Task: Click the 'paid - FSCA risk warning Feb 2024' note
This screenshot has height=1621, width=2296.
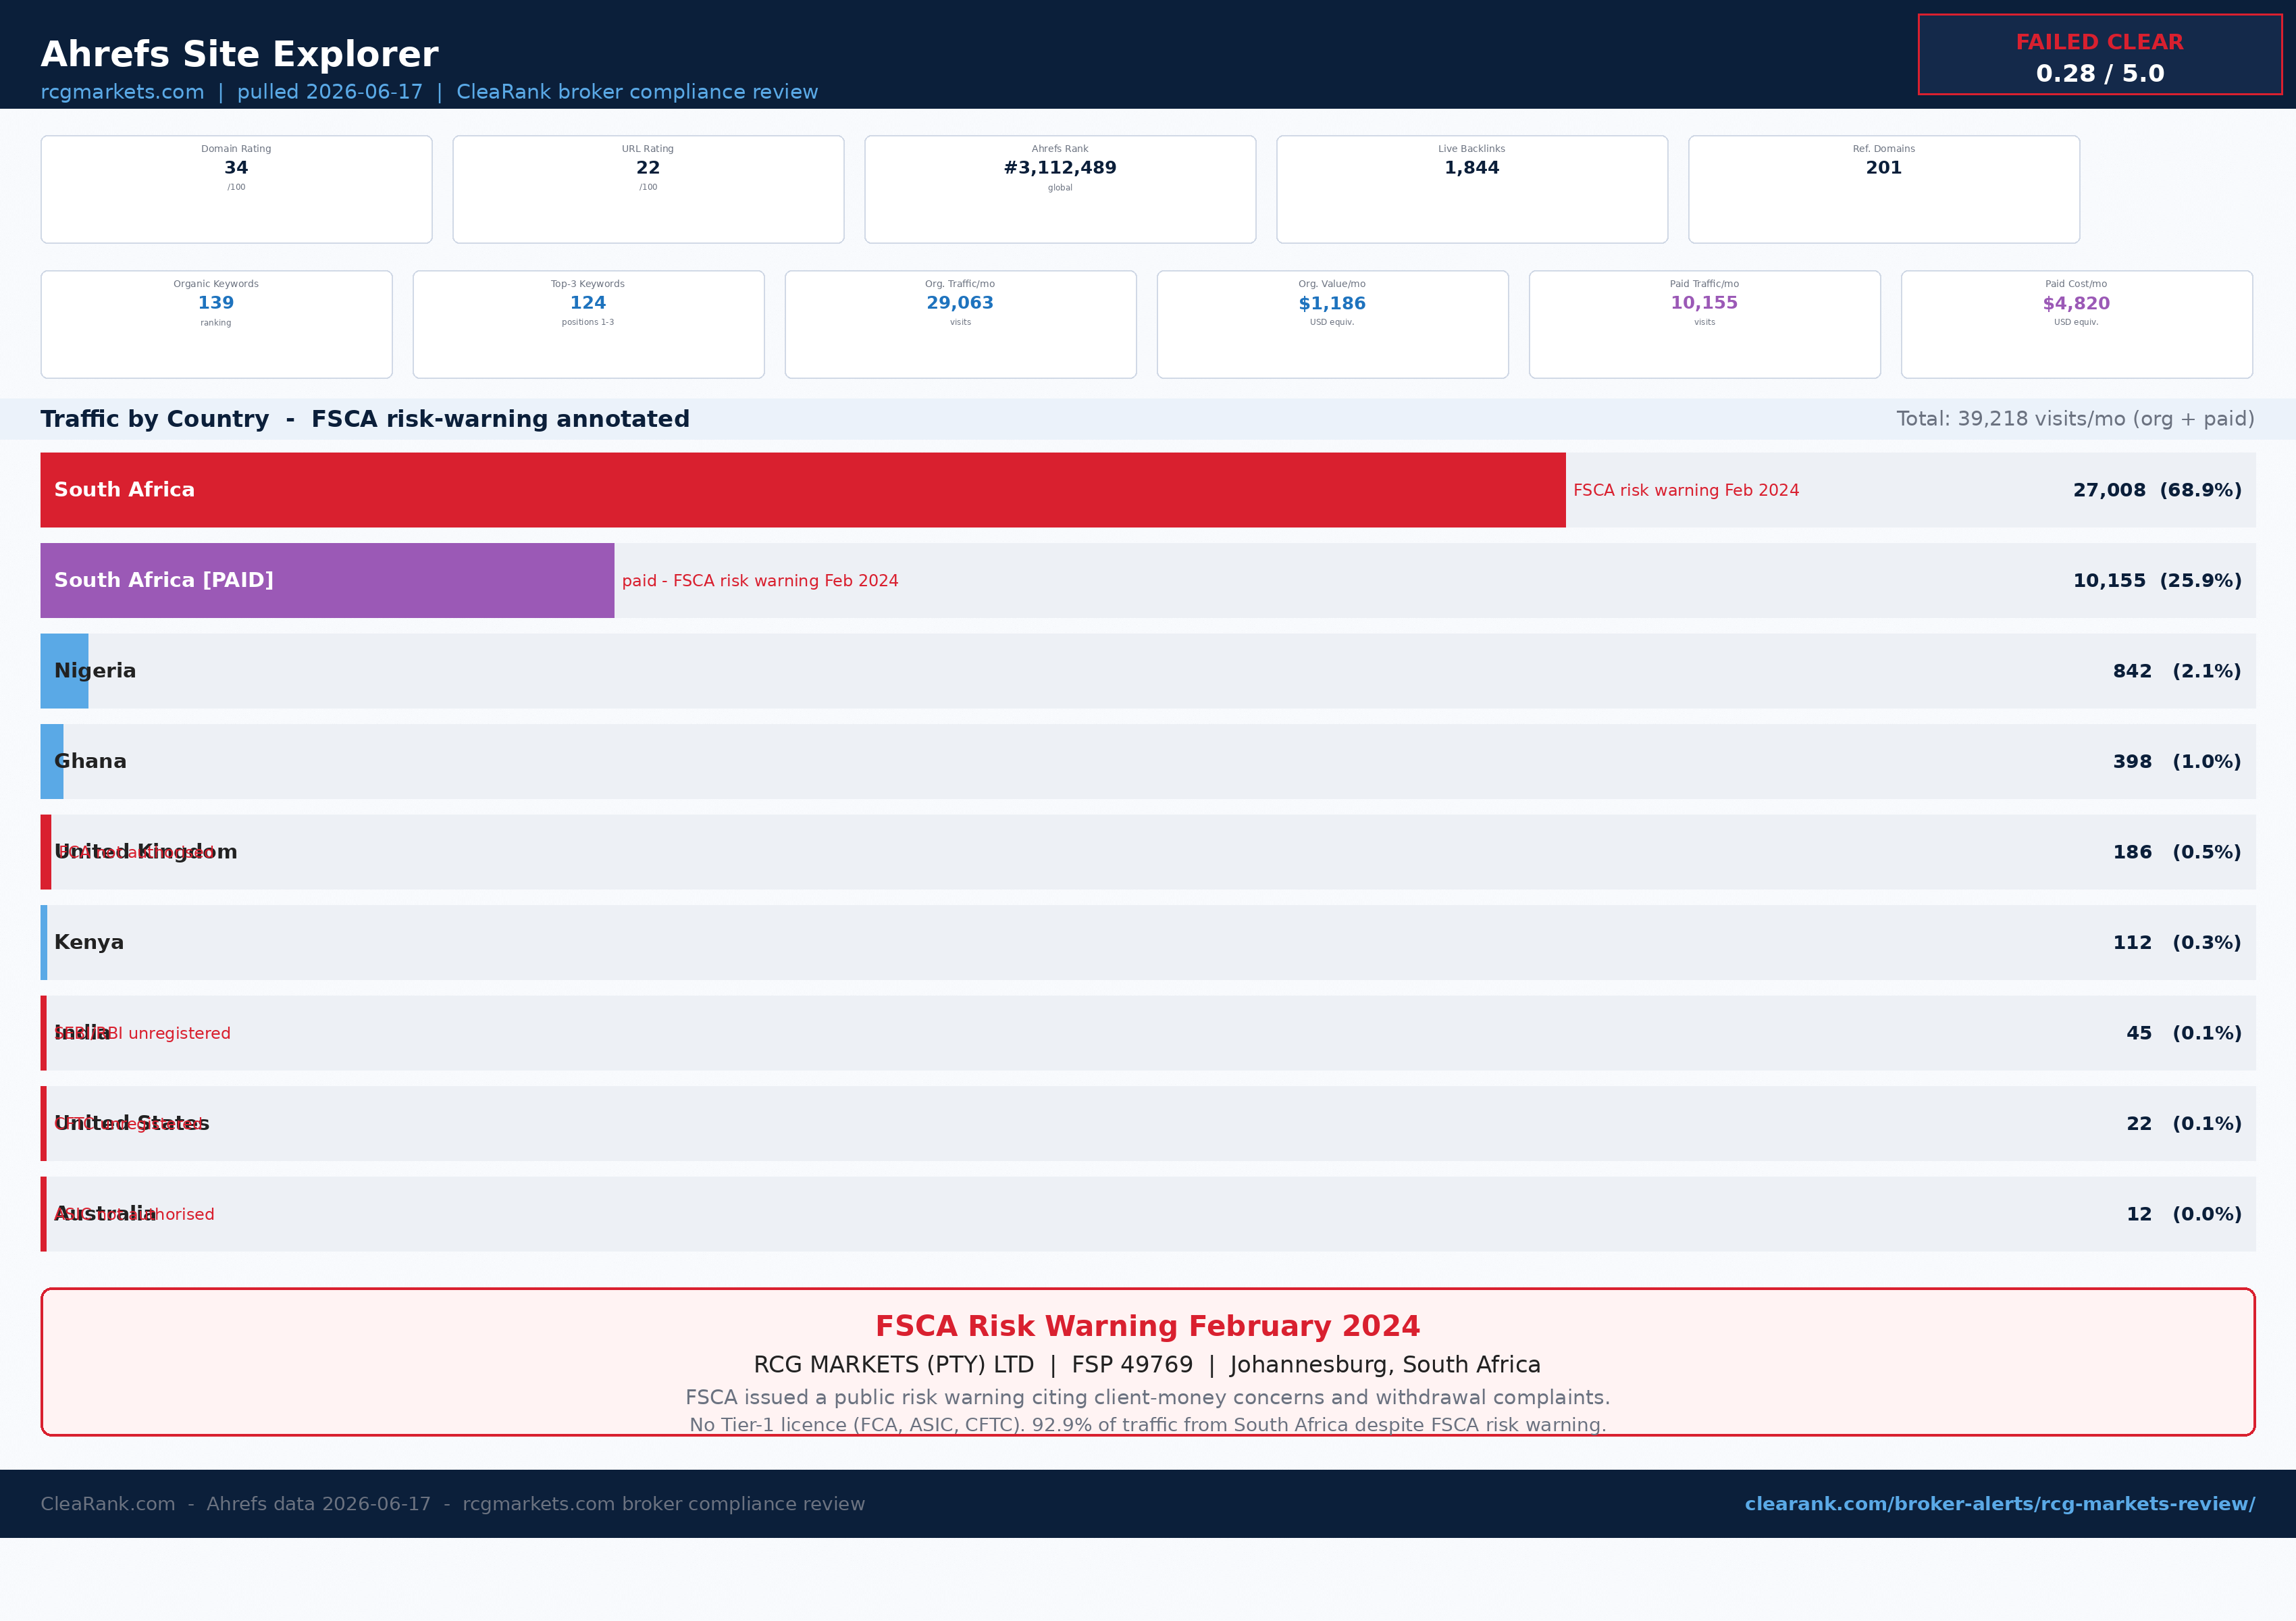Action: pyautogui.click(x=760, y=581)
